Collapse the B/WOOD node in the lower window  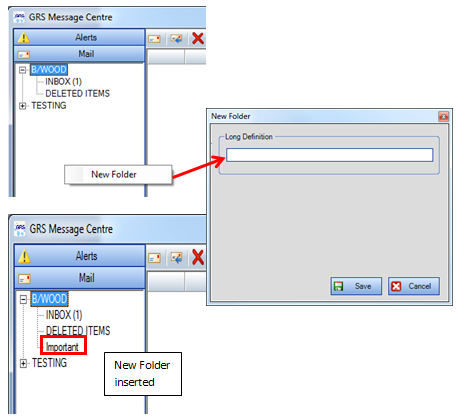point(23,299)
